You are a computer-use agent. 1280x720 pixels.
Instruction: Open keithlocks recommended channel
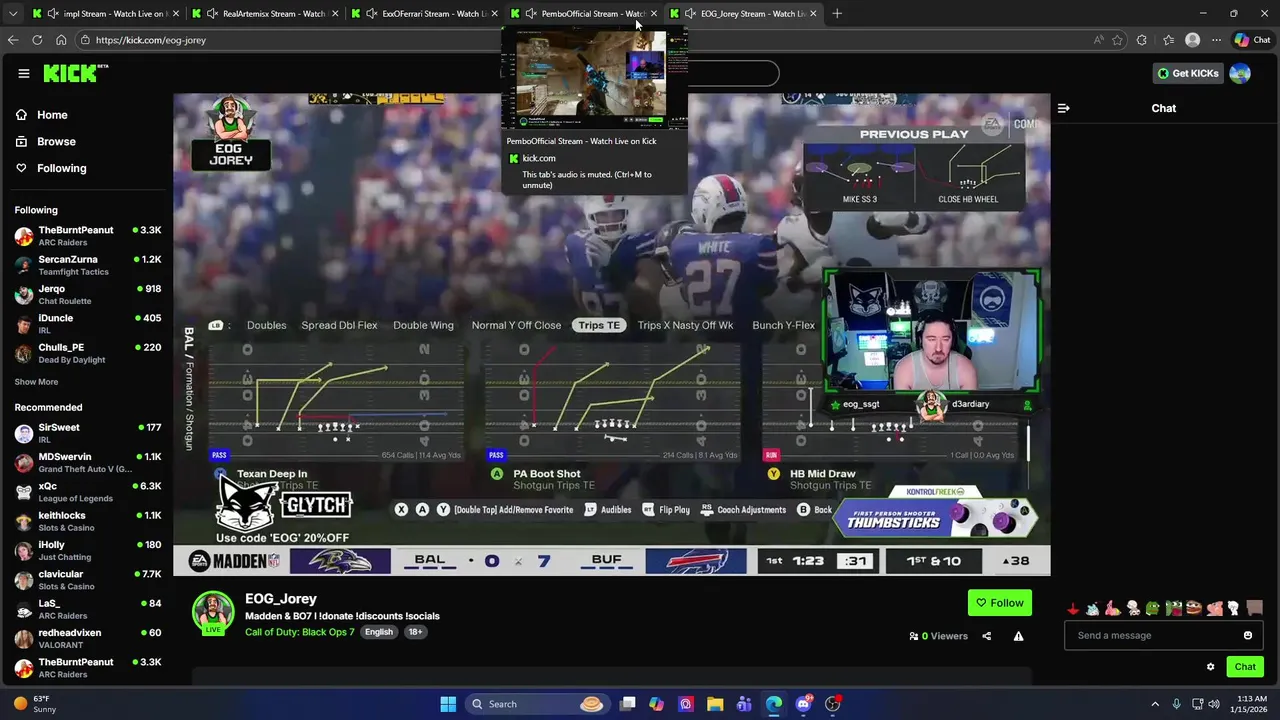[x=88, y=521]
